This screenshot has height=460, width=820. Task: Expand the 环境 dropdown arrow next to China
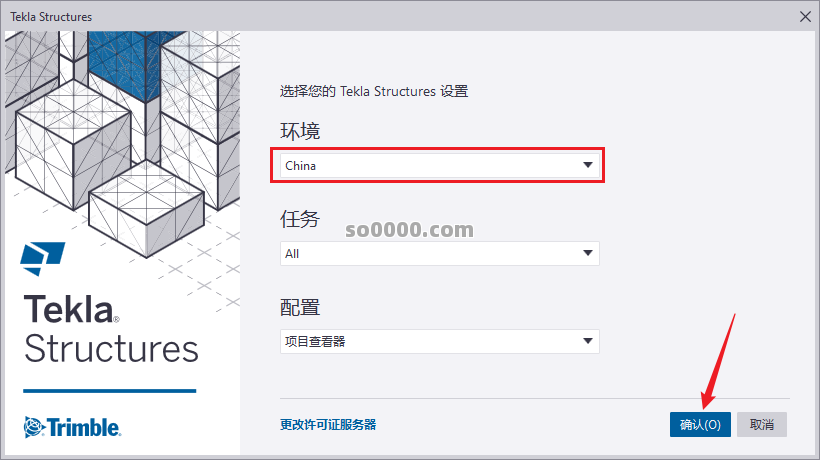[588, 165]
